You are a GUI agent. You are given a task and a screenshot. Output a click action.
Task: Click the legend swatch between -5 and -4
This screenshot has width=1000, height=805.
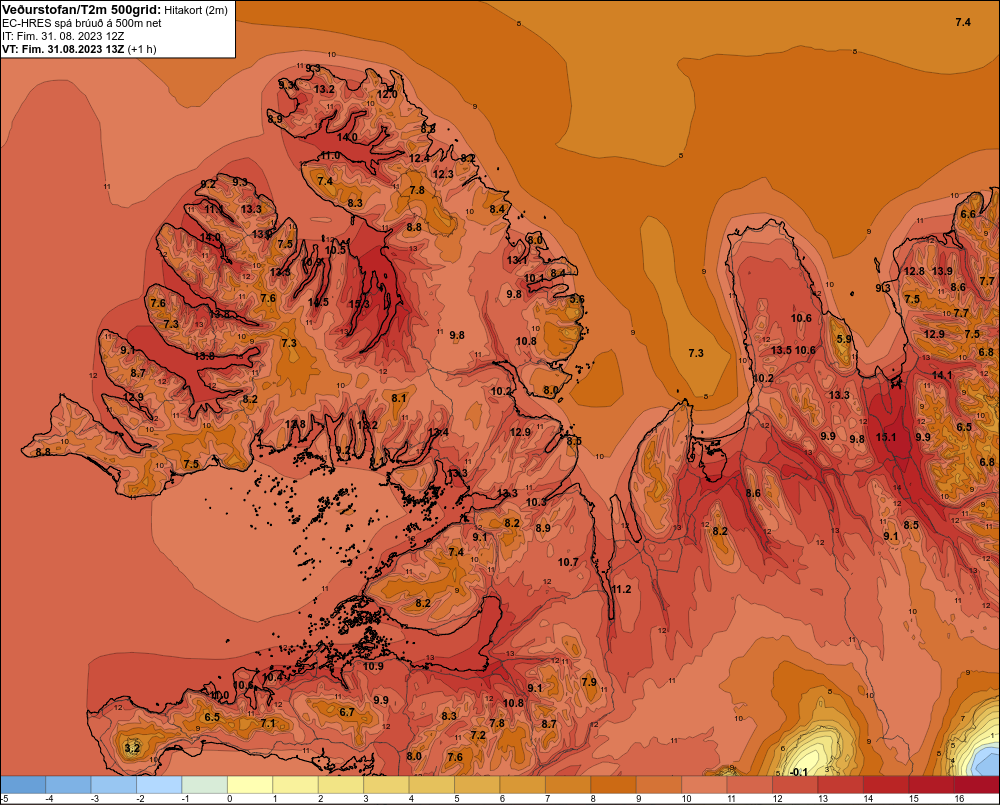coord(23,785)
